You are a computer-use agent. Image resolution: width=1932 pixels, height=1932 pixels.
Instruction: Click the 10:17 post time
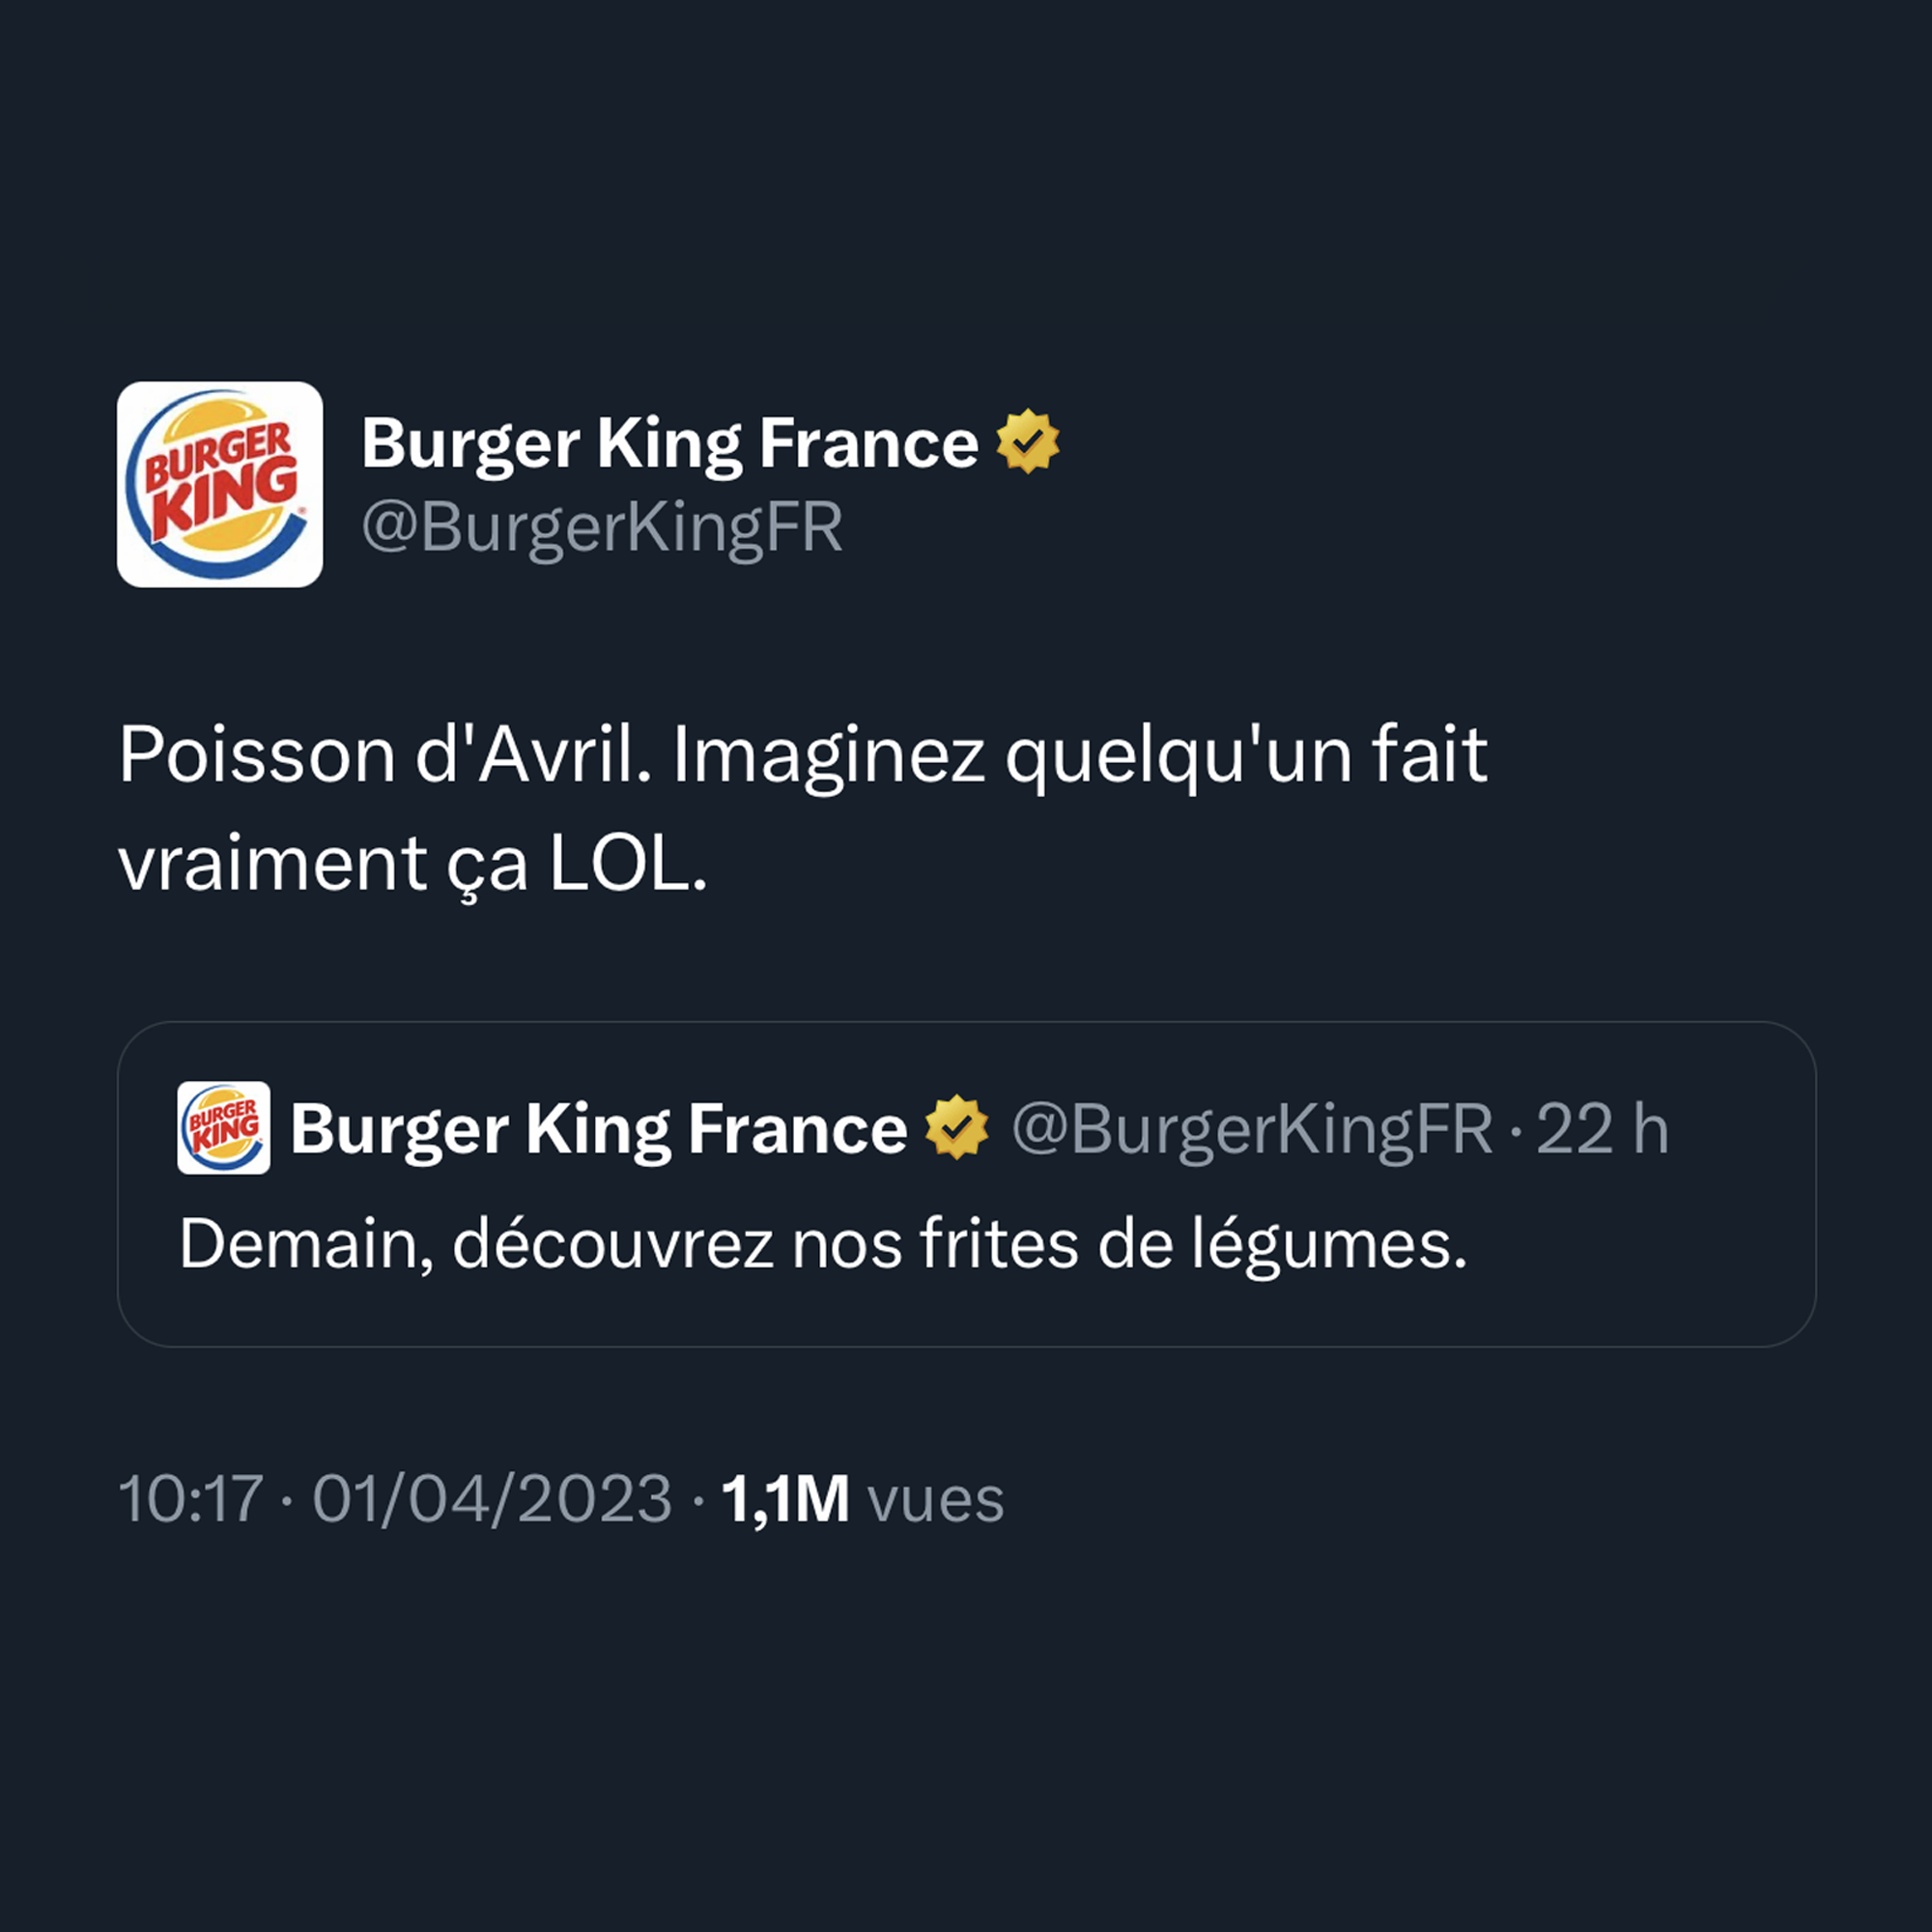(x=190, y=1499)
